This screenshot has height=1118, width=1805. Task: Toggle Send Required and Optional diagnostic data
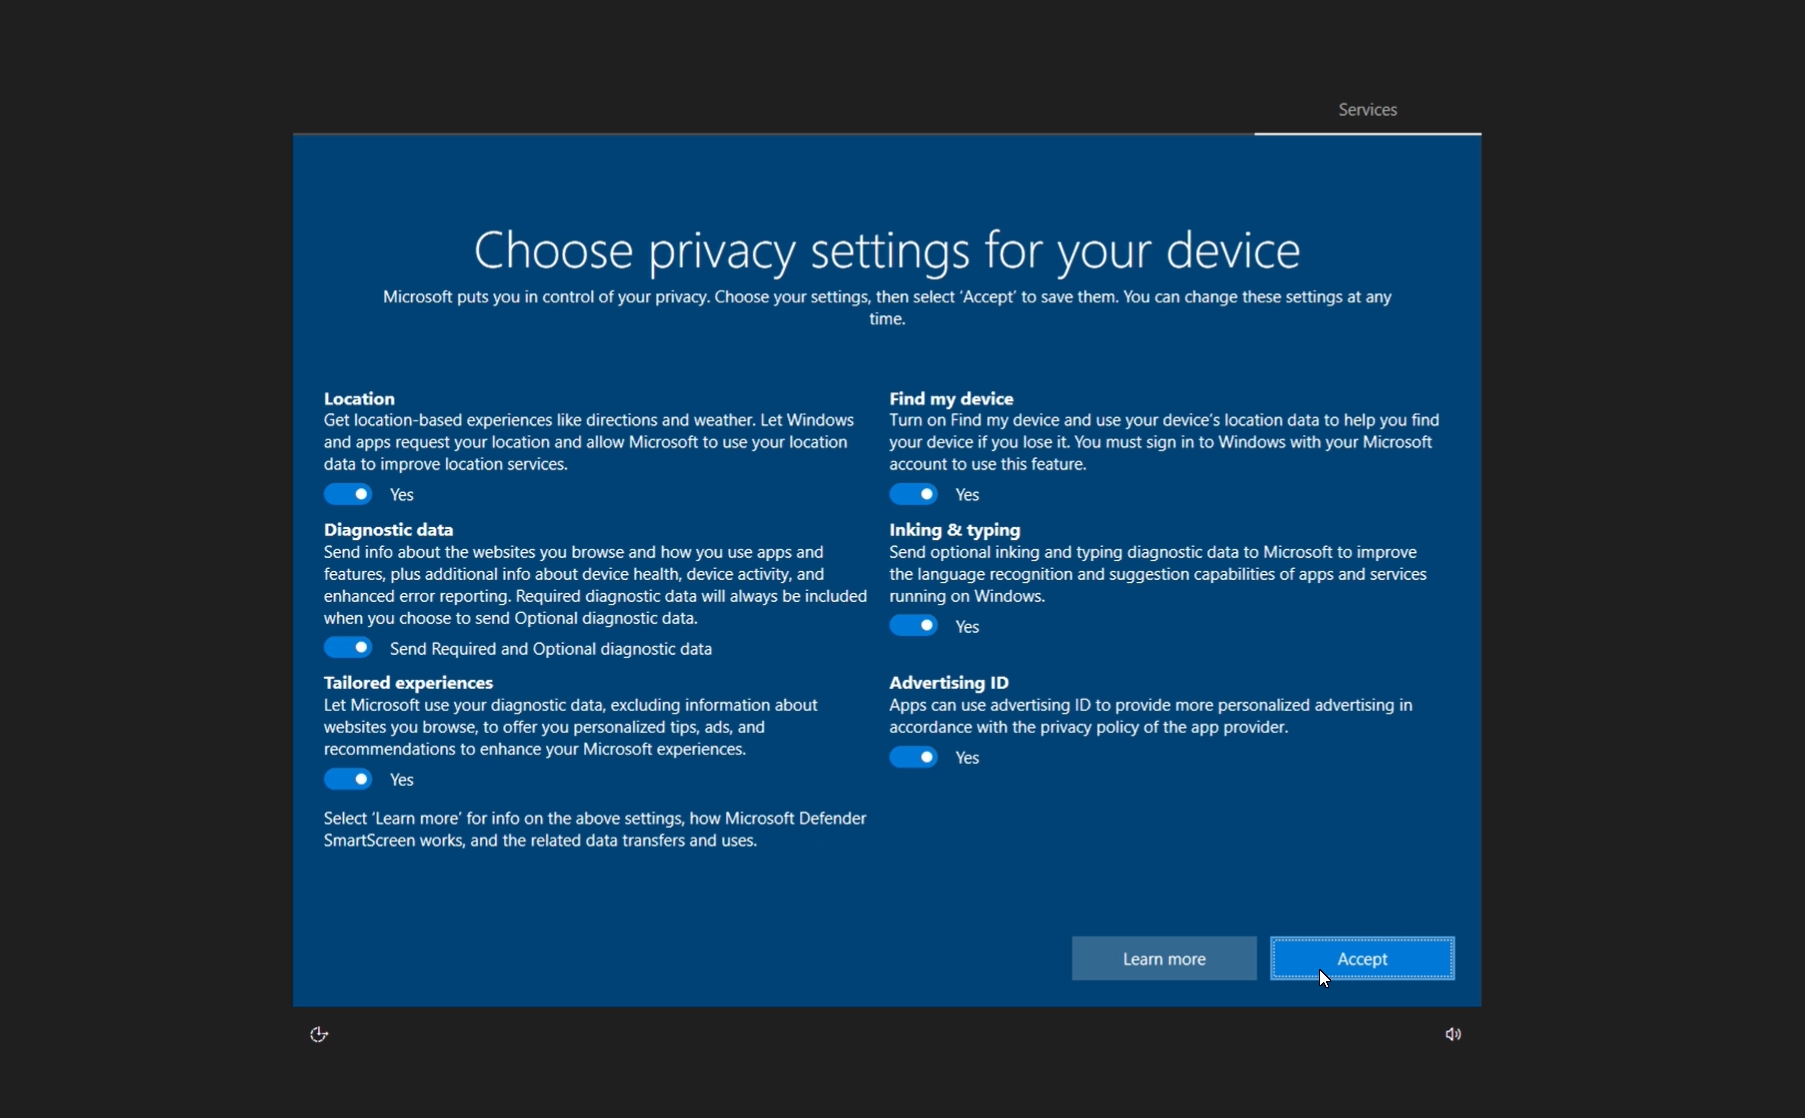tap(348, 647)
